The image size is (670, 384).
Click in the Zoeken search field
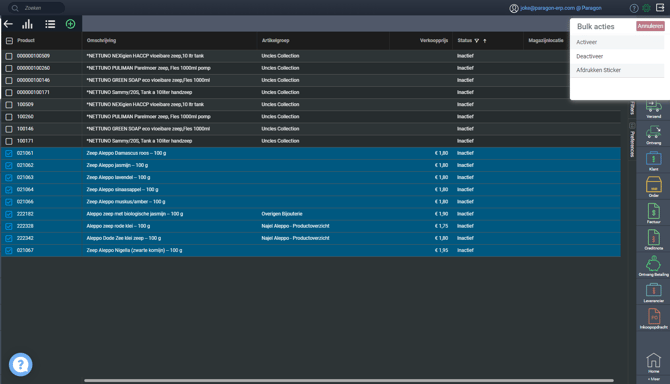(x=36, y=8)
